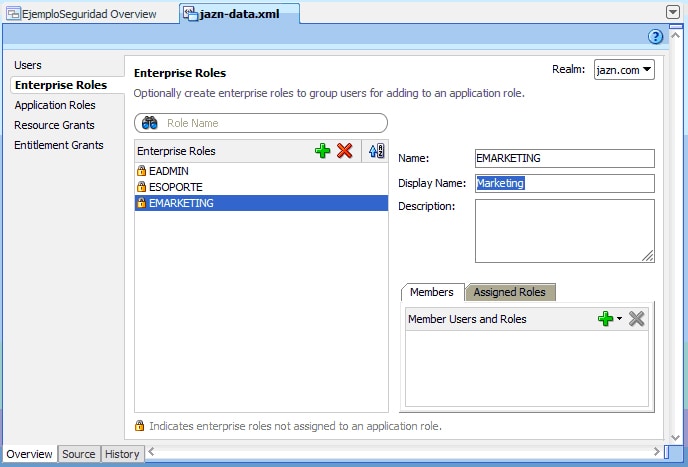
Task: Sort enterprise roles alphabetically
Action: point(376,151)
